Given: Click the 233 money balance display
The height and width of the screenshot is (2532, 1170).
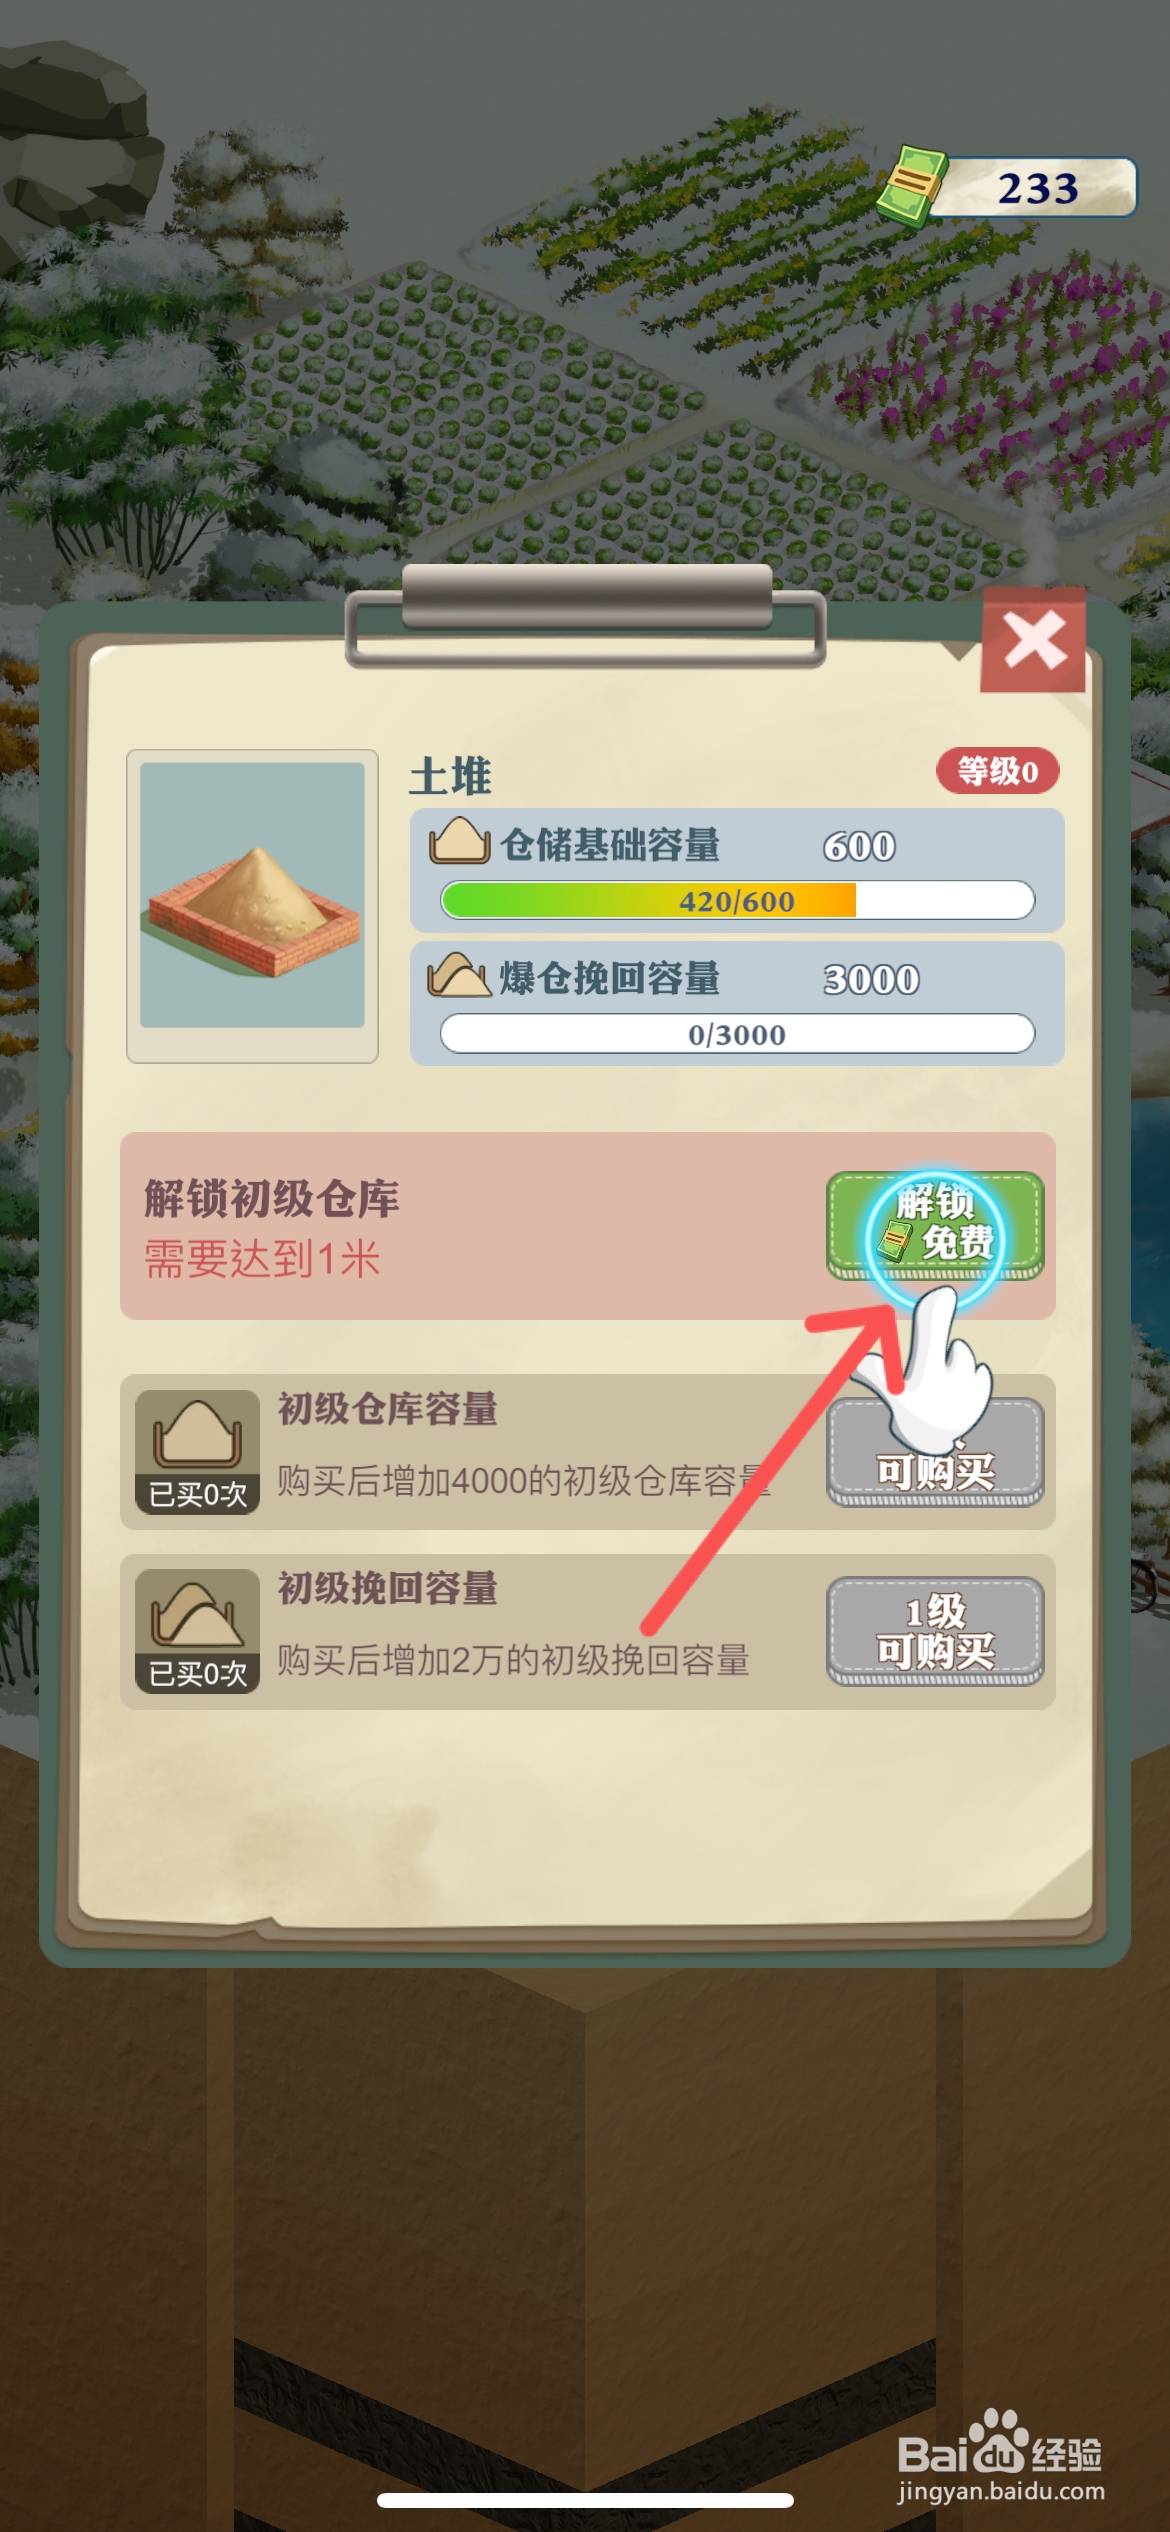Looking at the screenshot, I should tap(1037, 188).
